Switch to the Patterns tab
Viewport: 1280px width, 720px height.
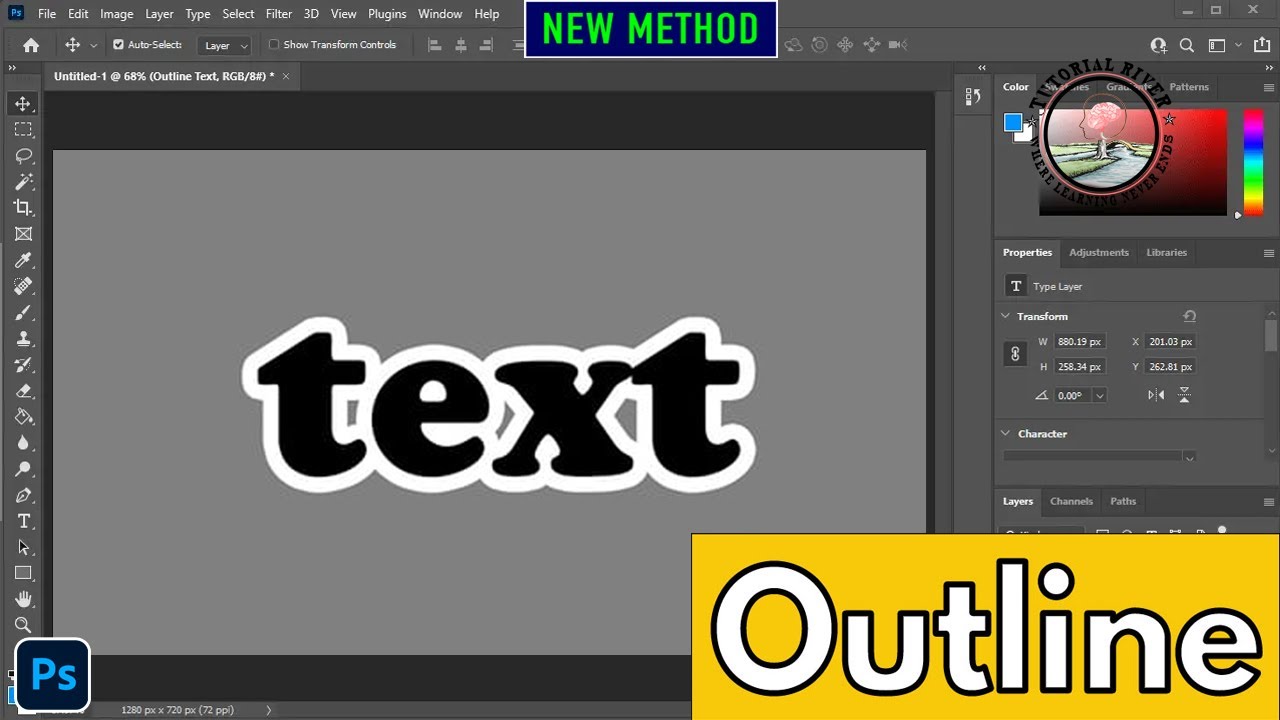1189,87
